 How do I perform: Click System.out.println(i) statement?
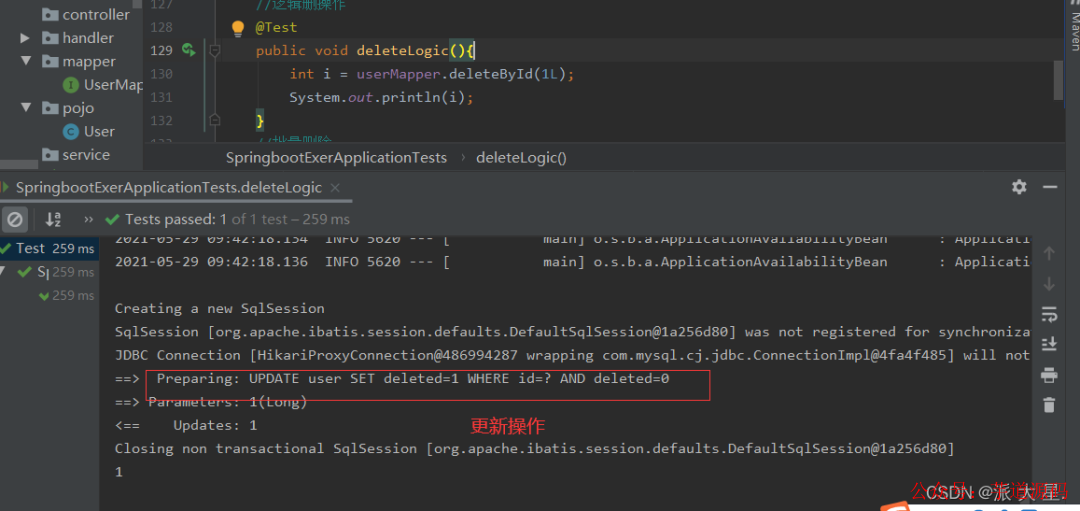(x=381, y=97)
